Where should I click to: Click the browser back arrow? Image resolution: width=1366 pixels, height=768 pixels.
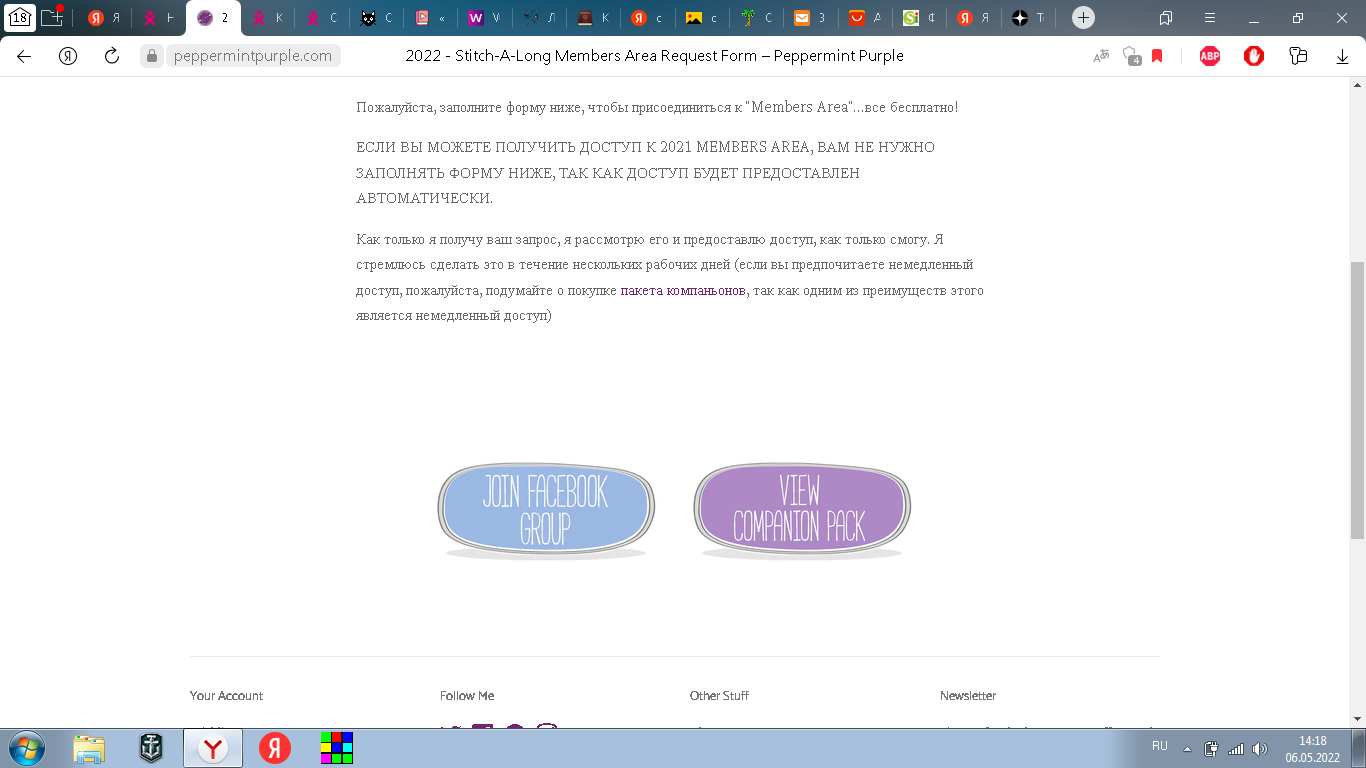pos(24,56)
